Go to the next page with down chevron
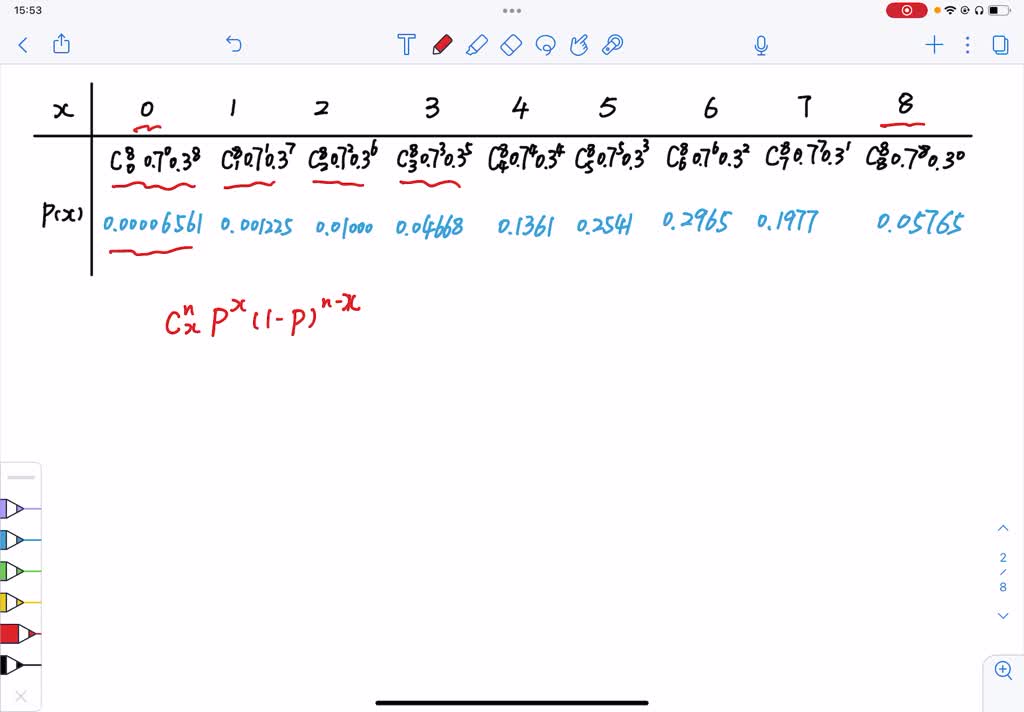The image size is (1024, 712). click(1003, 614)
